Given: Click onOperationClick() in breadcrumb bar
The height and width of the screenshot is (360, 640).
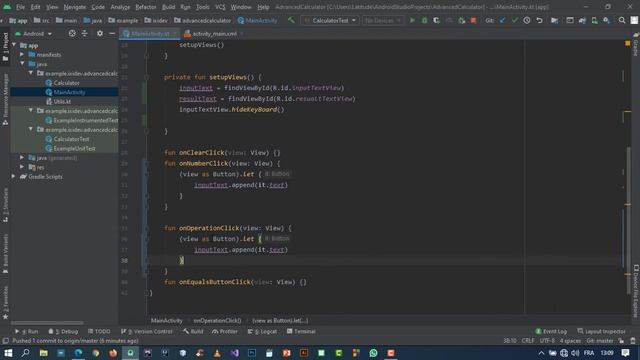Looking at the screenshot, I should pos(217,321).
